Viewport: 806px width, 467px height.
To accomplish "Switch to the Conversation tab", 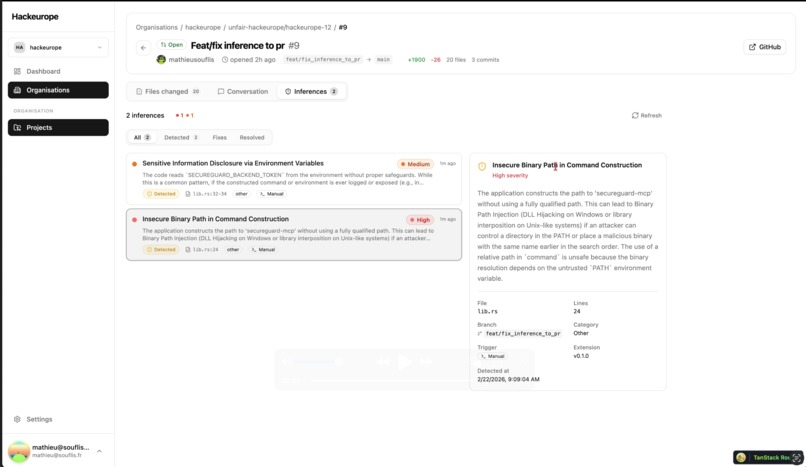I will tap(243, 91).
